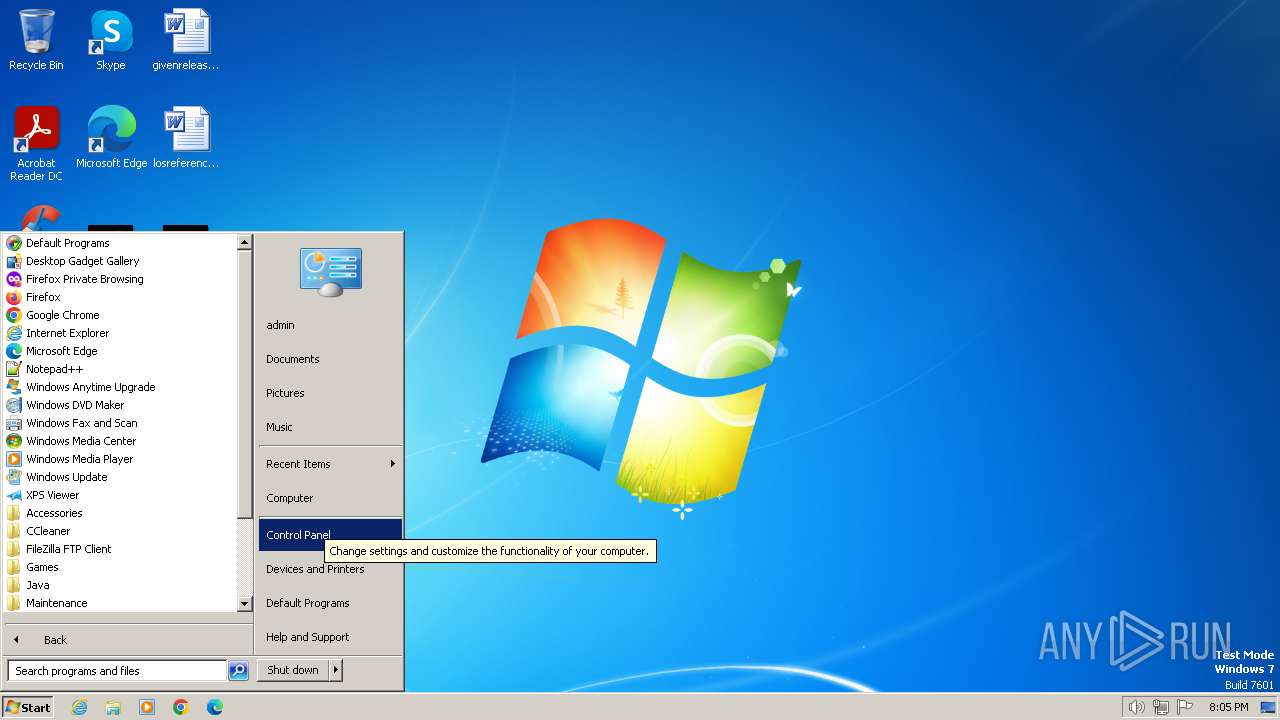Open Devices and Printers
This screenshot has height=720, width=1280.
(x=330, y=569)
